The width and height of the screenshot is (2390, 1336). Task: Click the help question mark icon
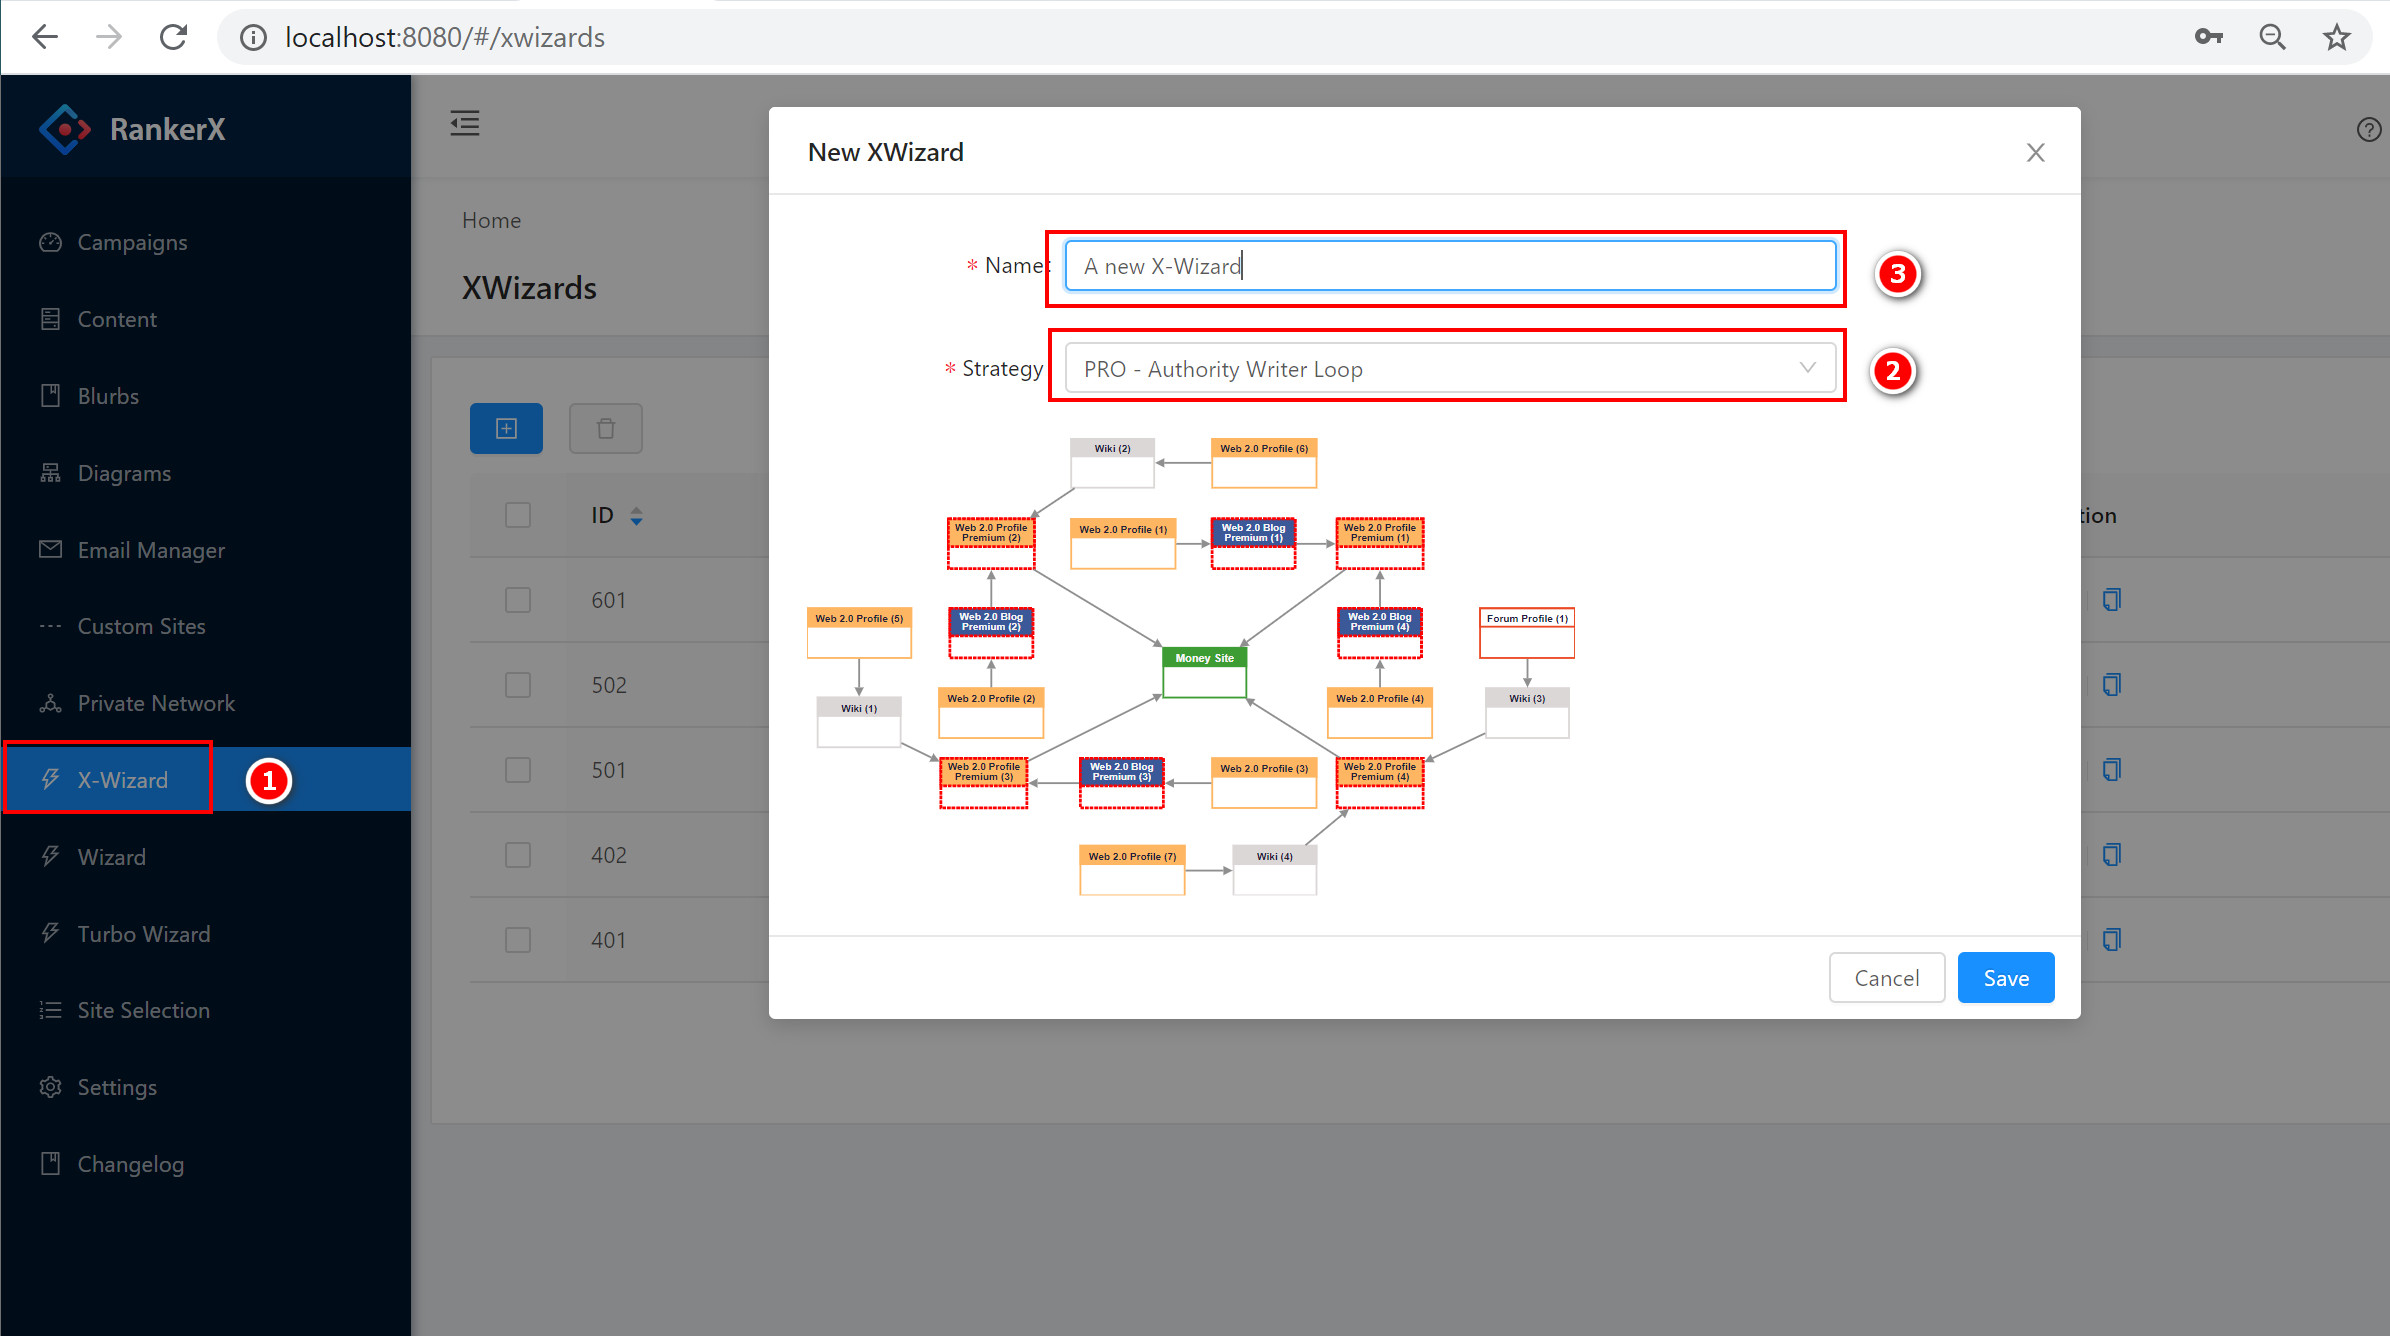click(x=2368, y=130)
